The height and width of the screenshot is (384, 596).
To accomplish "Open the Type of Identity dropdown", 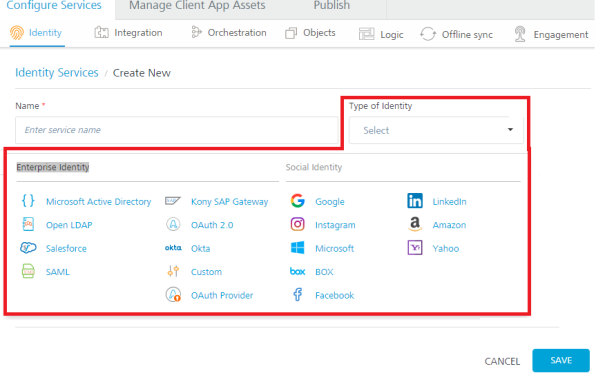I will click(436, 130).
